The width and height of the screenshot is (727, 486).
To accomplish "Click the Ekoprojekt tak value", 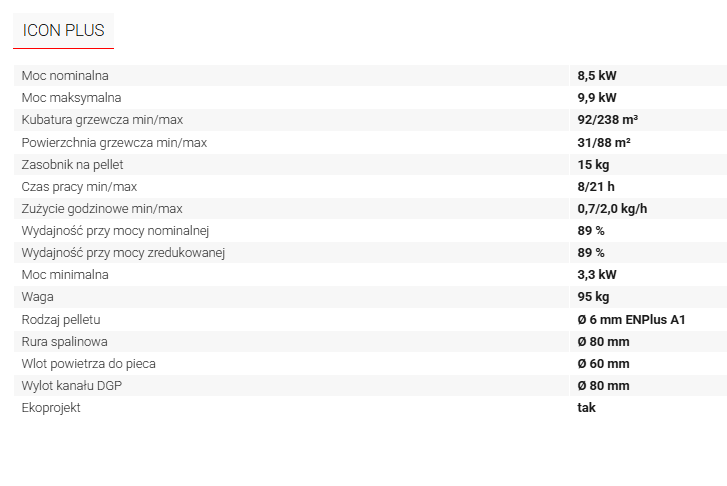I will click(587, 408).
